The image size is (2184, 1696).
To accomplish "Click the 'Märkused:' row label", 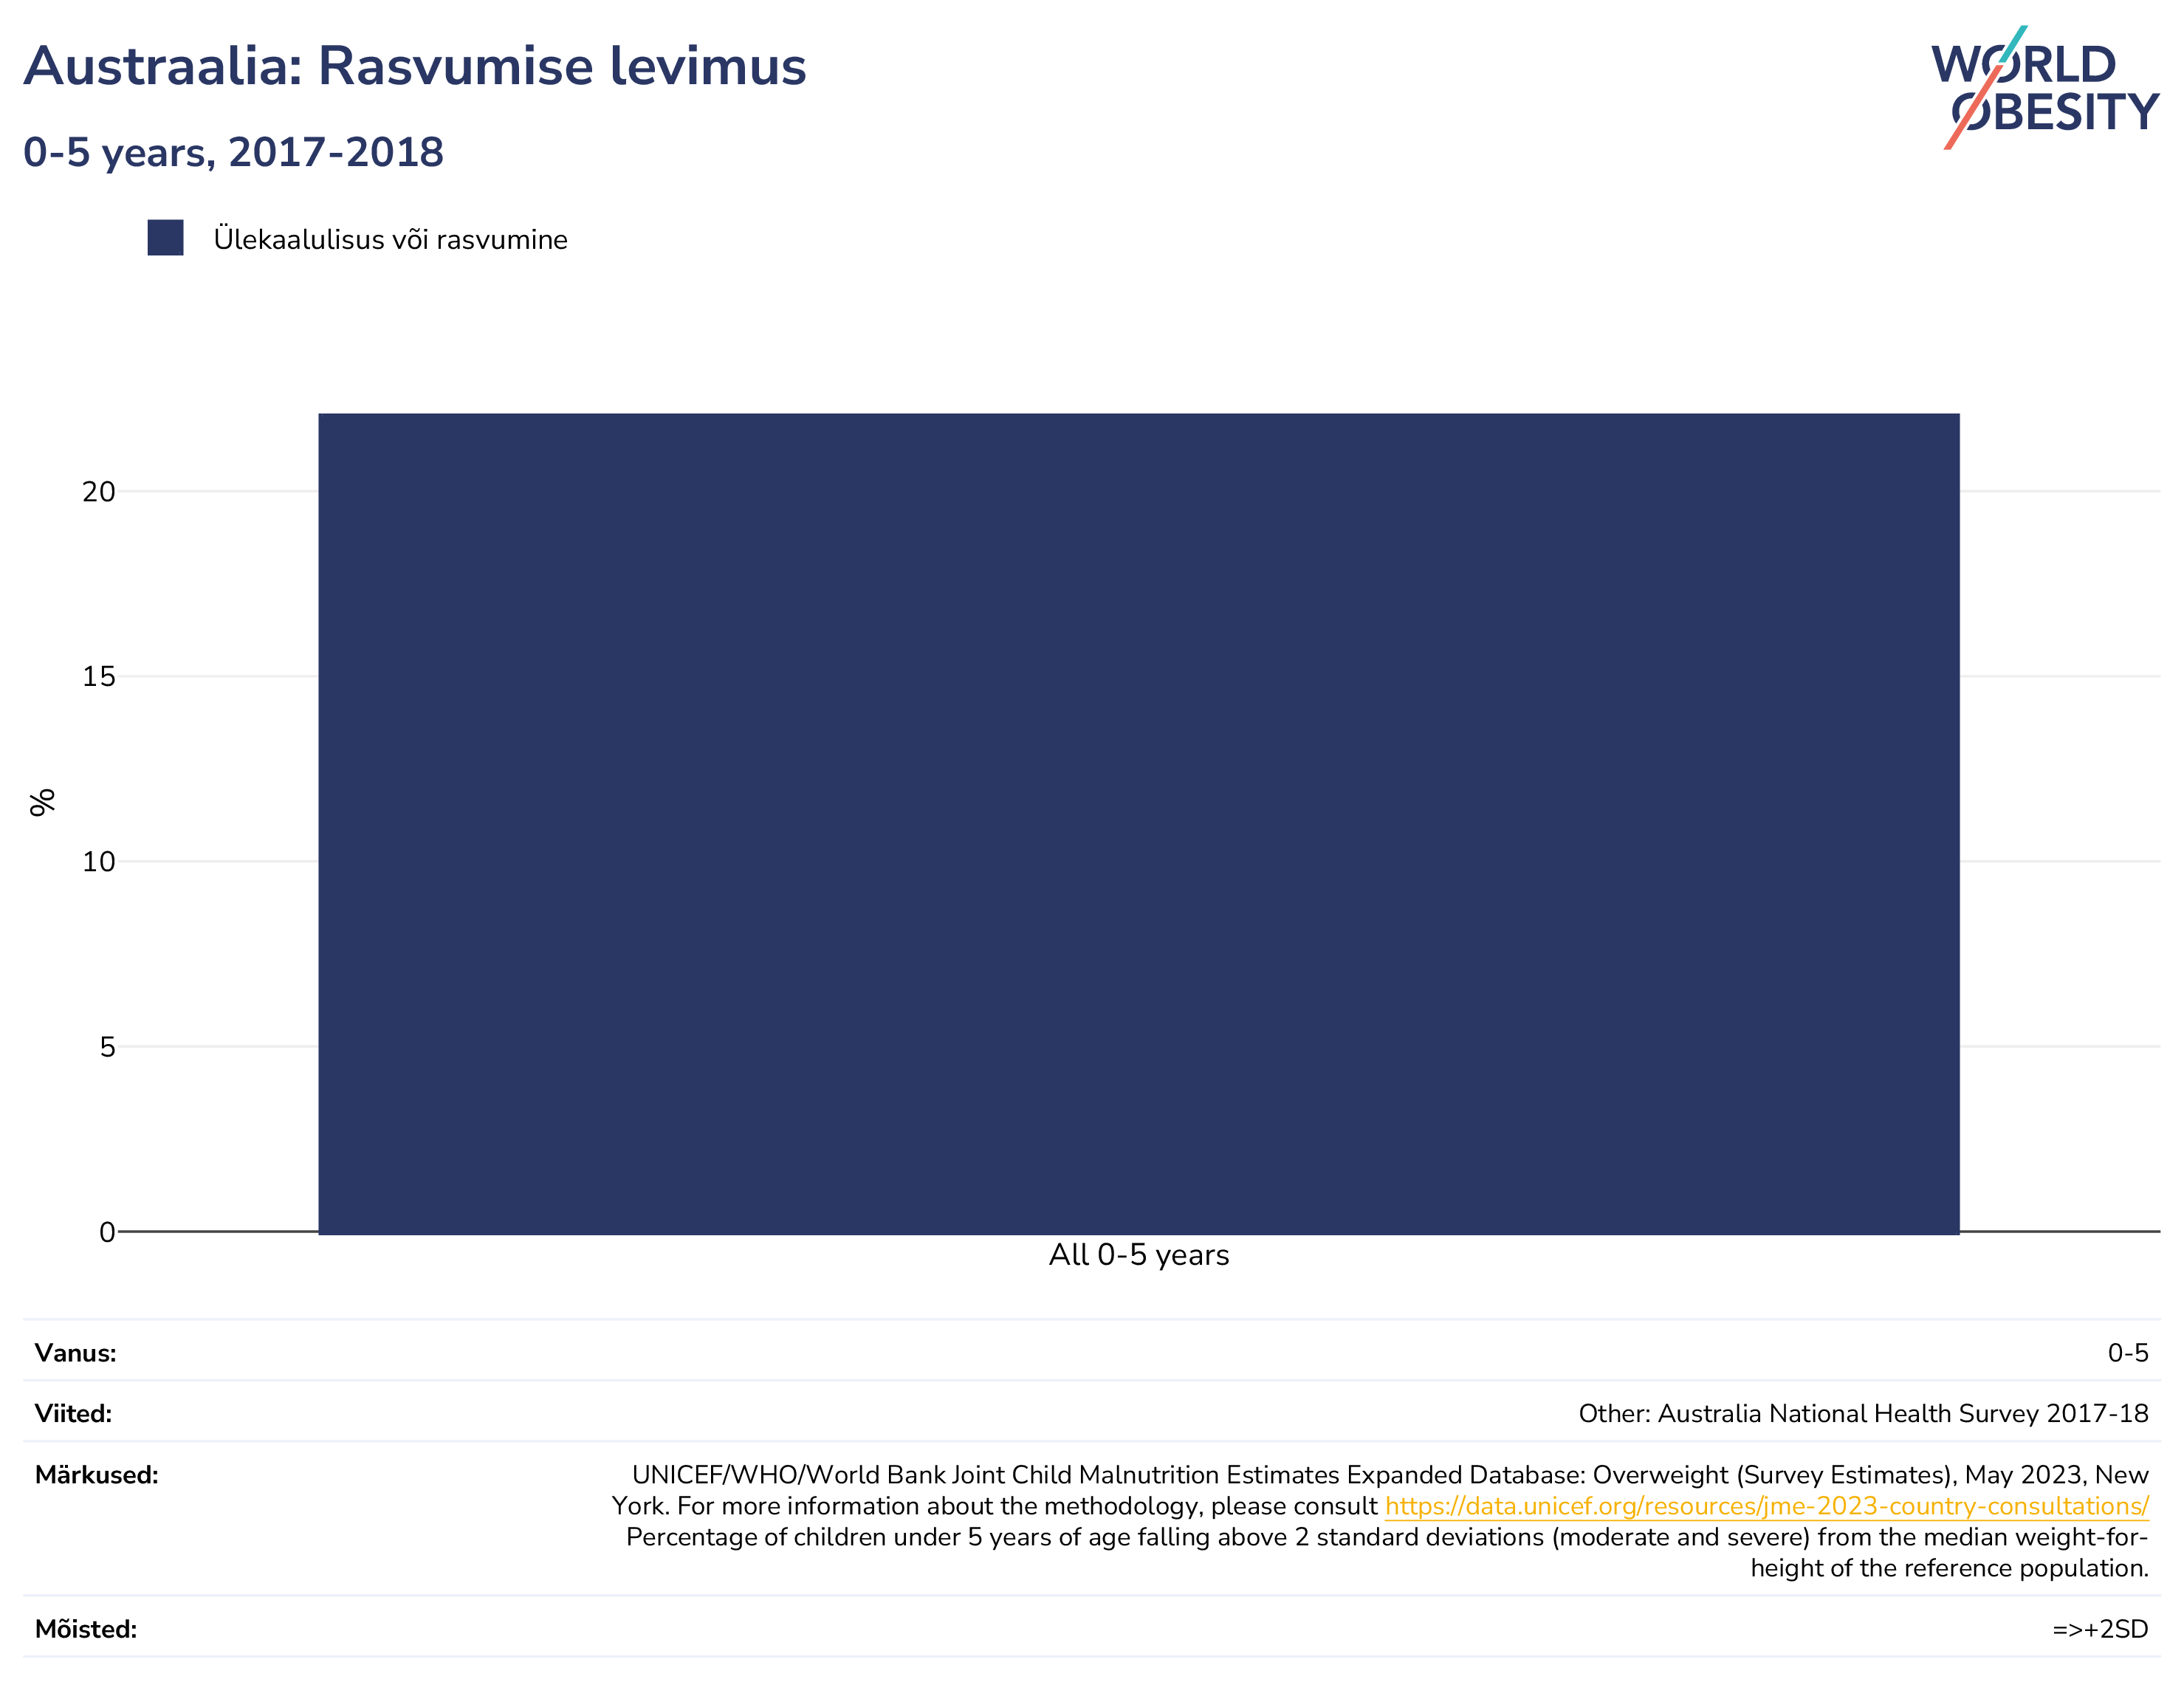I will (96, 1475).
